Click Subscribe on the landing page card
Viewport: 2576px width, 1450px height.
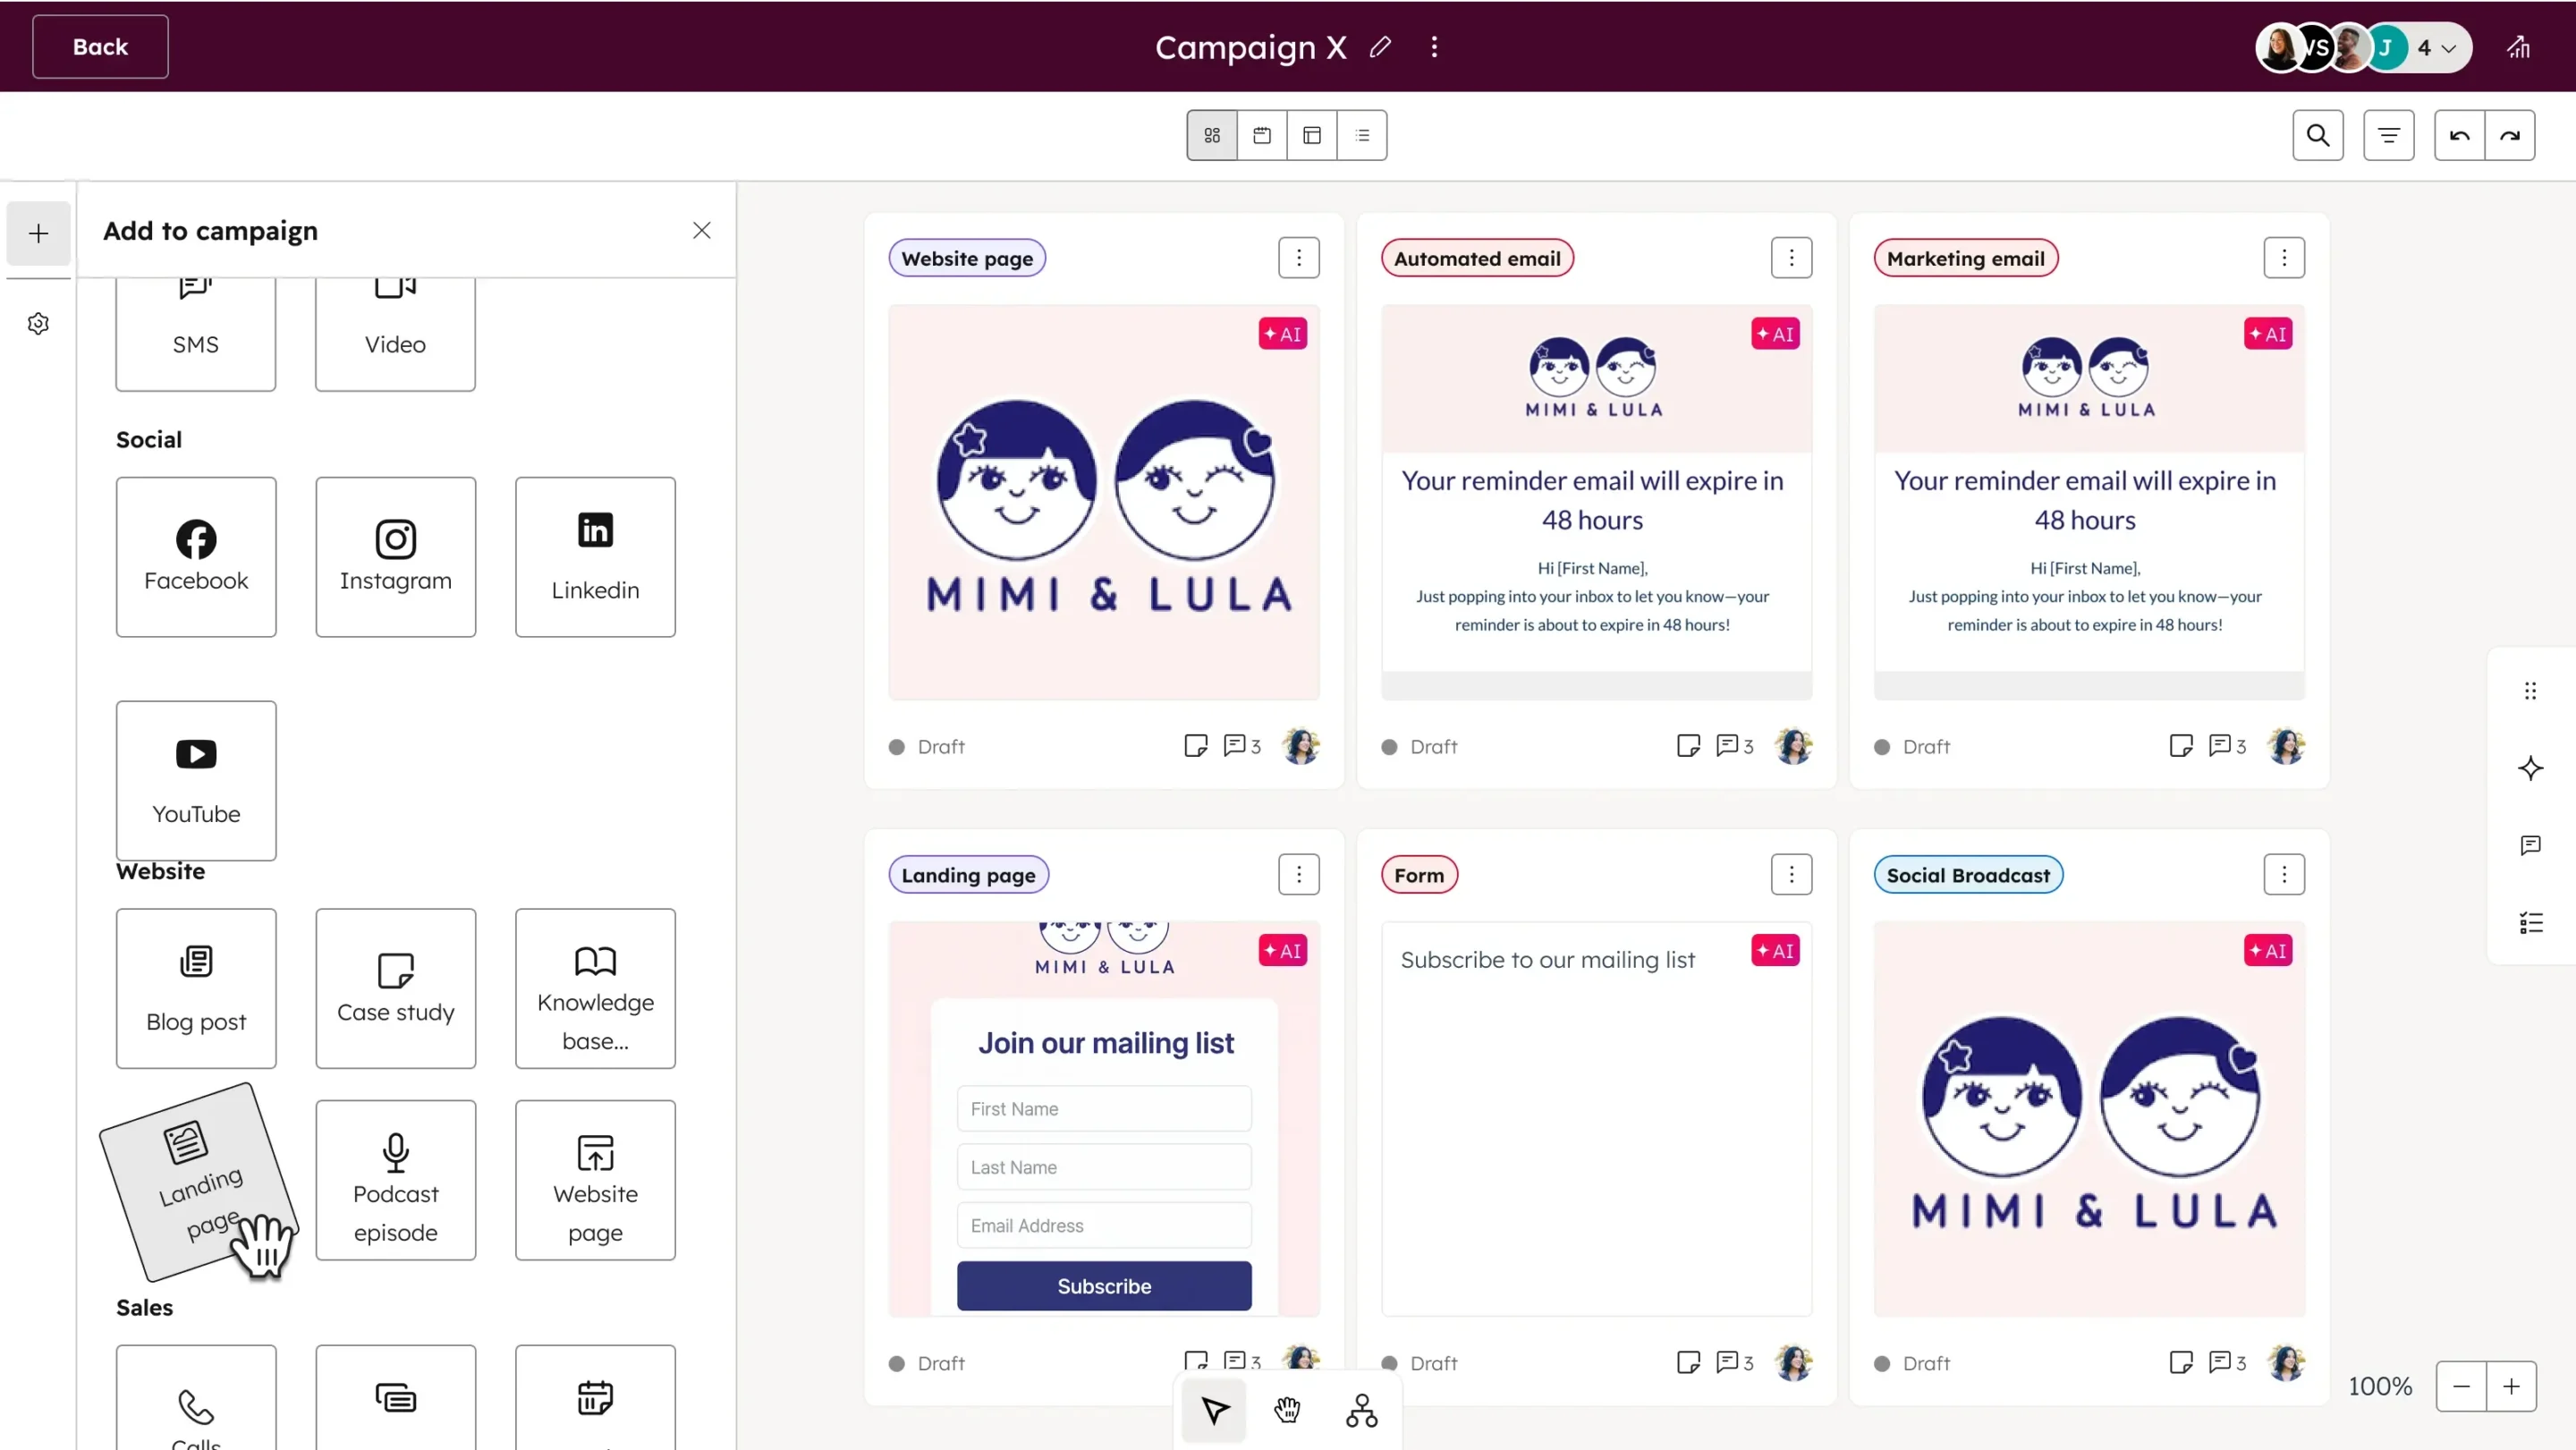pos(1103,1286)
